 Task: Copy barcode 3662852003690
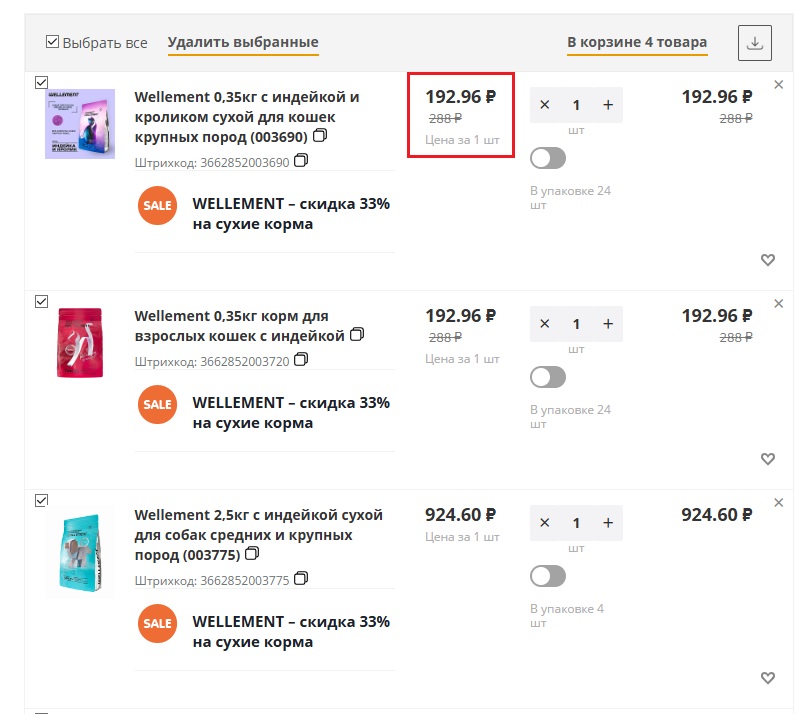point(301,161)
